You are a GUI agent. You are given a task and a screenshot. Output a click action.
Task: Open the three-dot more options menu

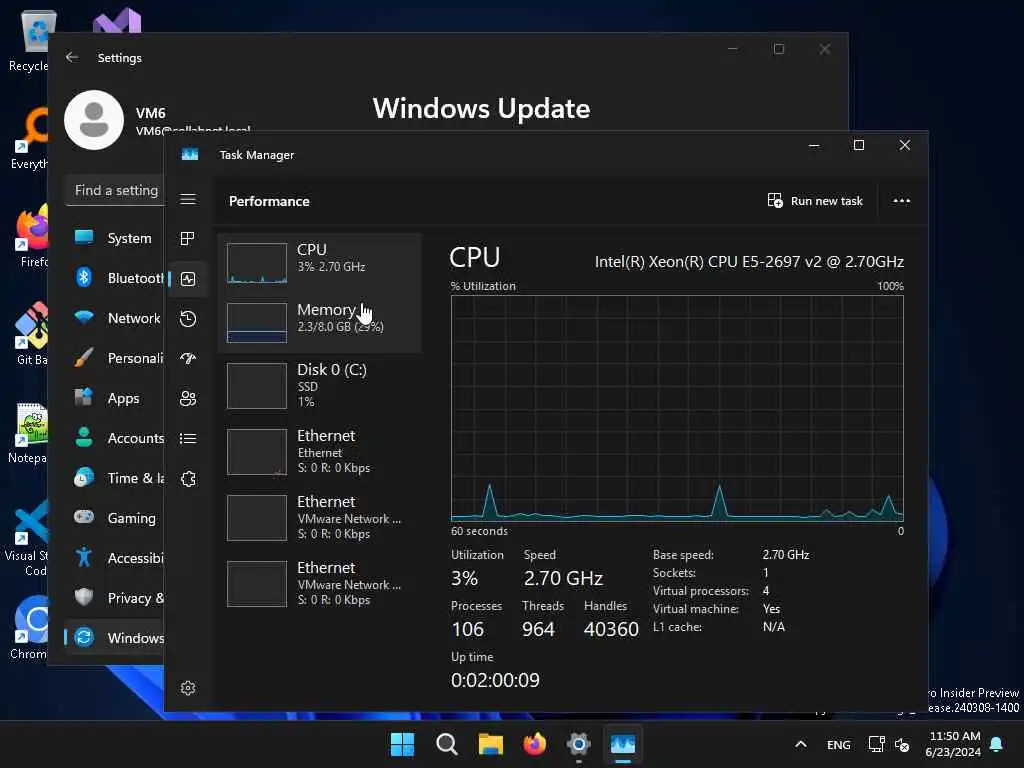[901, 200]
